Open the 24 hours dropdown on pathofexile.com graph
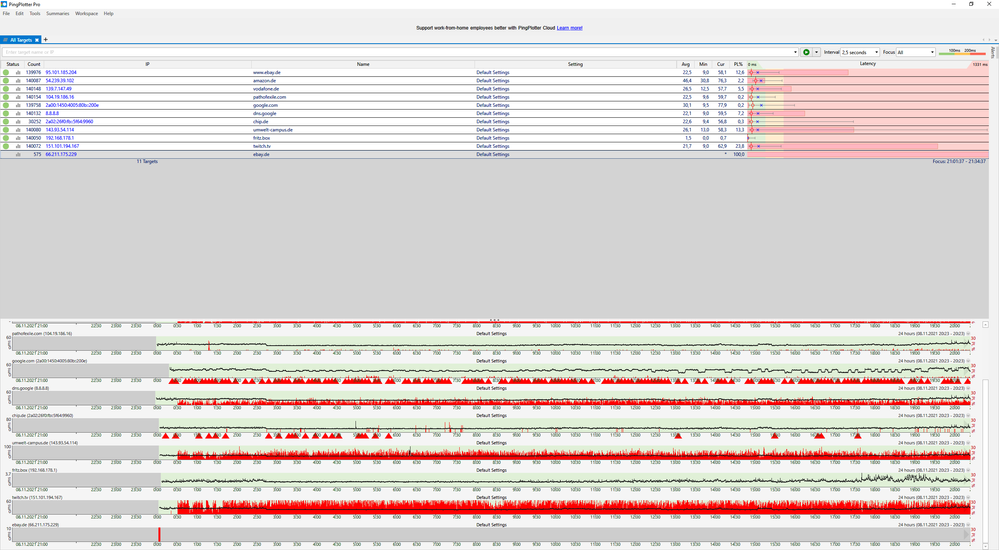999x550 pixels. pos(968,333)
